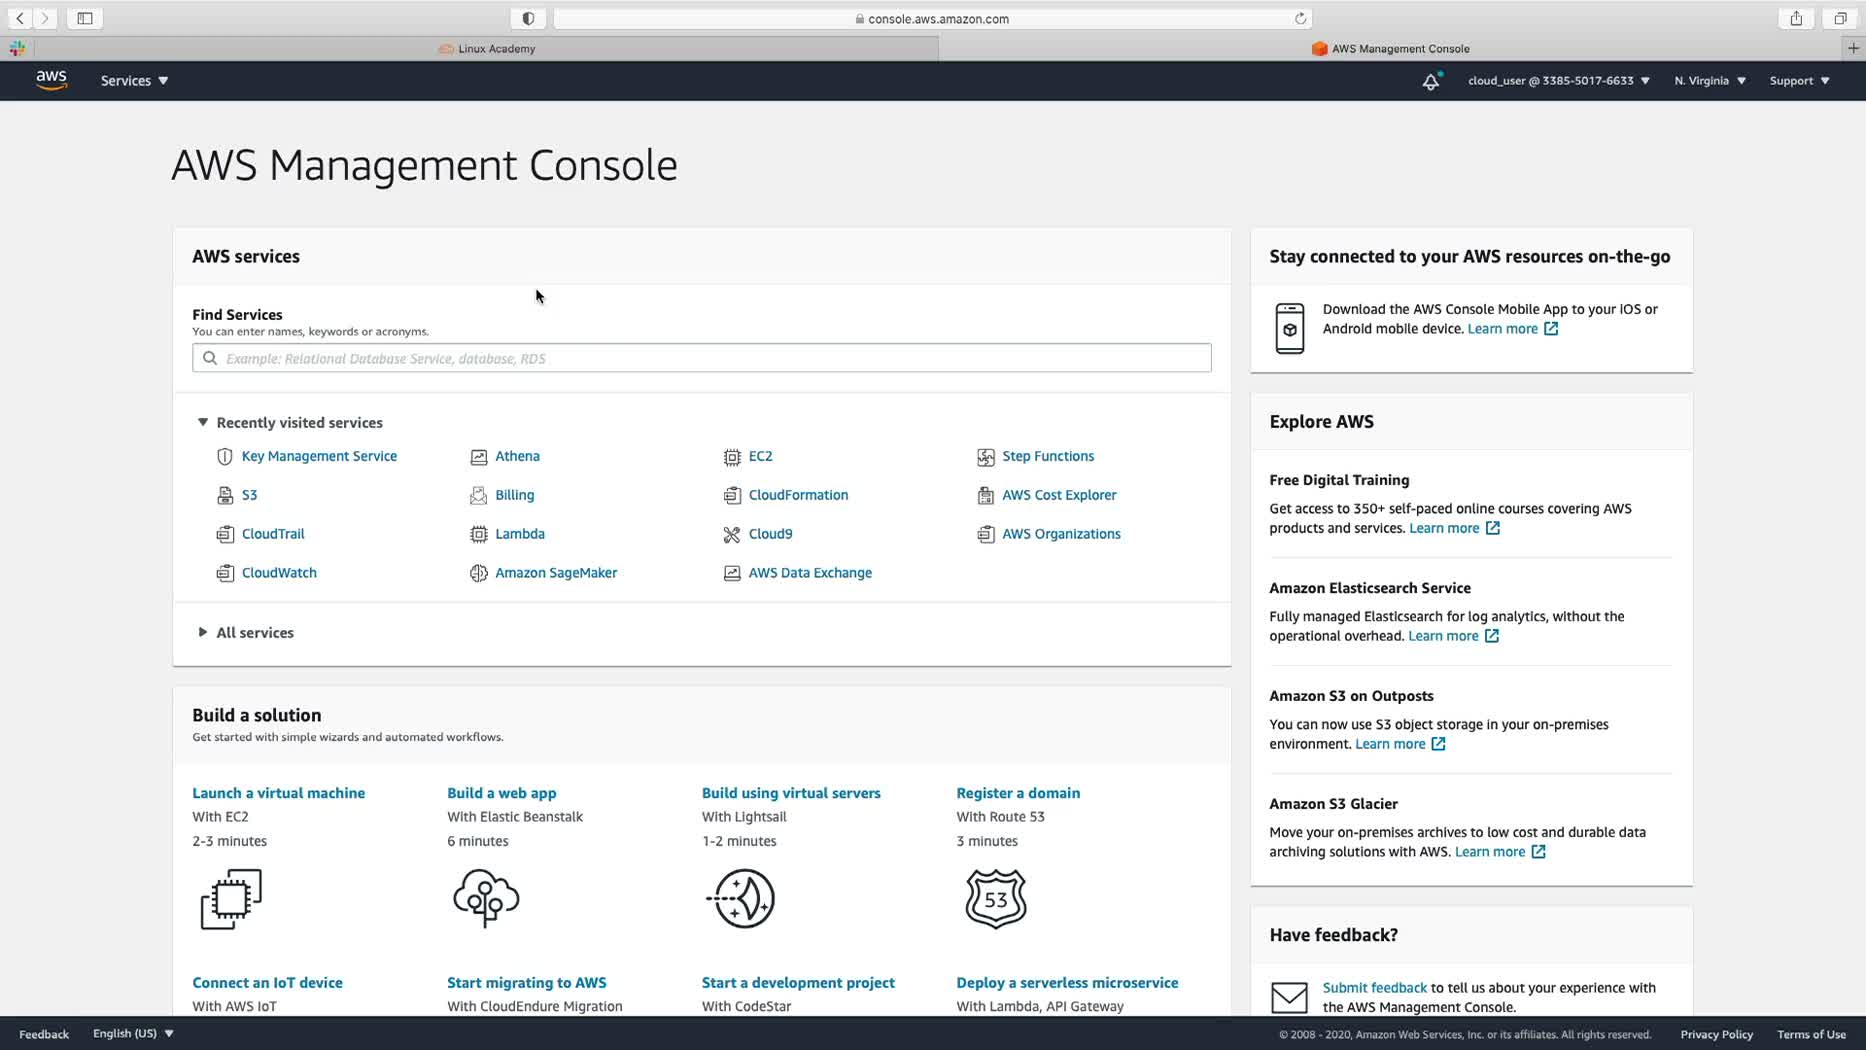Screen dimensions: 1866x1050
Task: Click the EC2 virtual machine illustration
Action: click(x=231, y=898)
